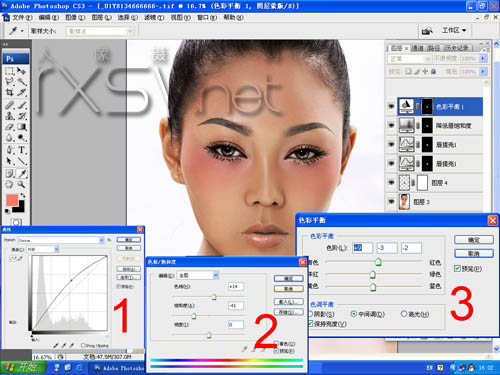Click the 色彩平衡 1 adjustment layer thumbnail

[x=406, y=106]
